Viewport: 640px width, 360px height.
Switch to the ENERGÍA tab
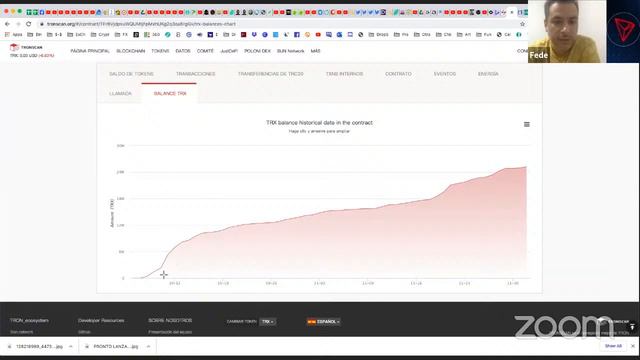[488, 74]
